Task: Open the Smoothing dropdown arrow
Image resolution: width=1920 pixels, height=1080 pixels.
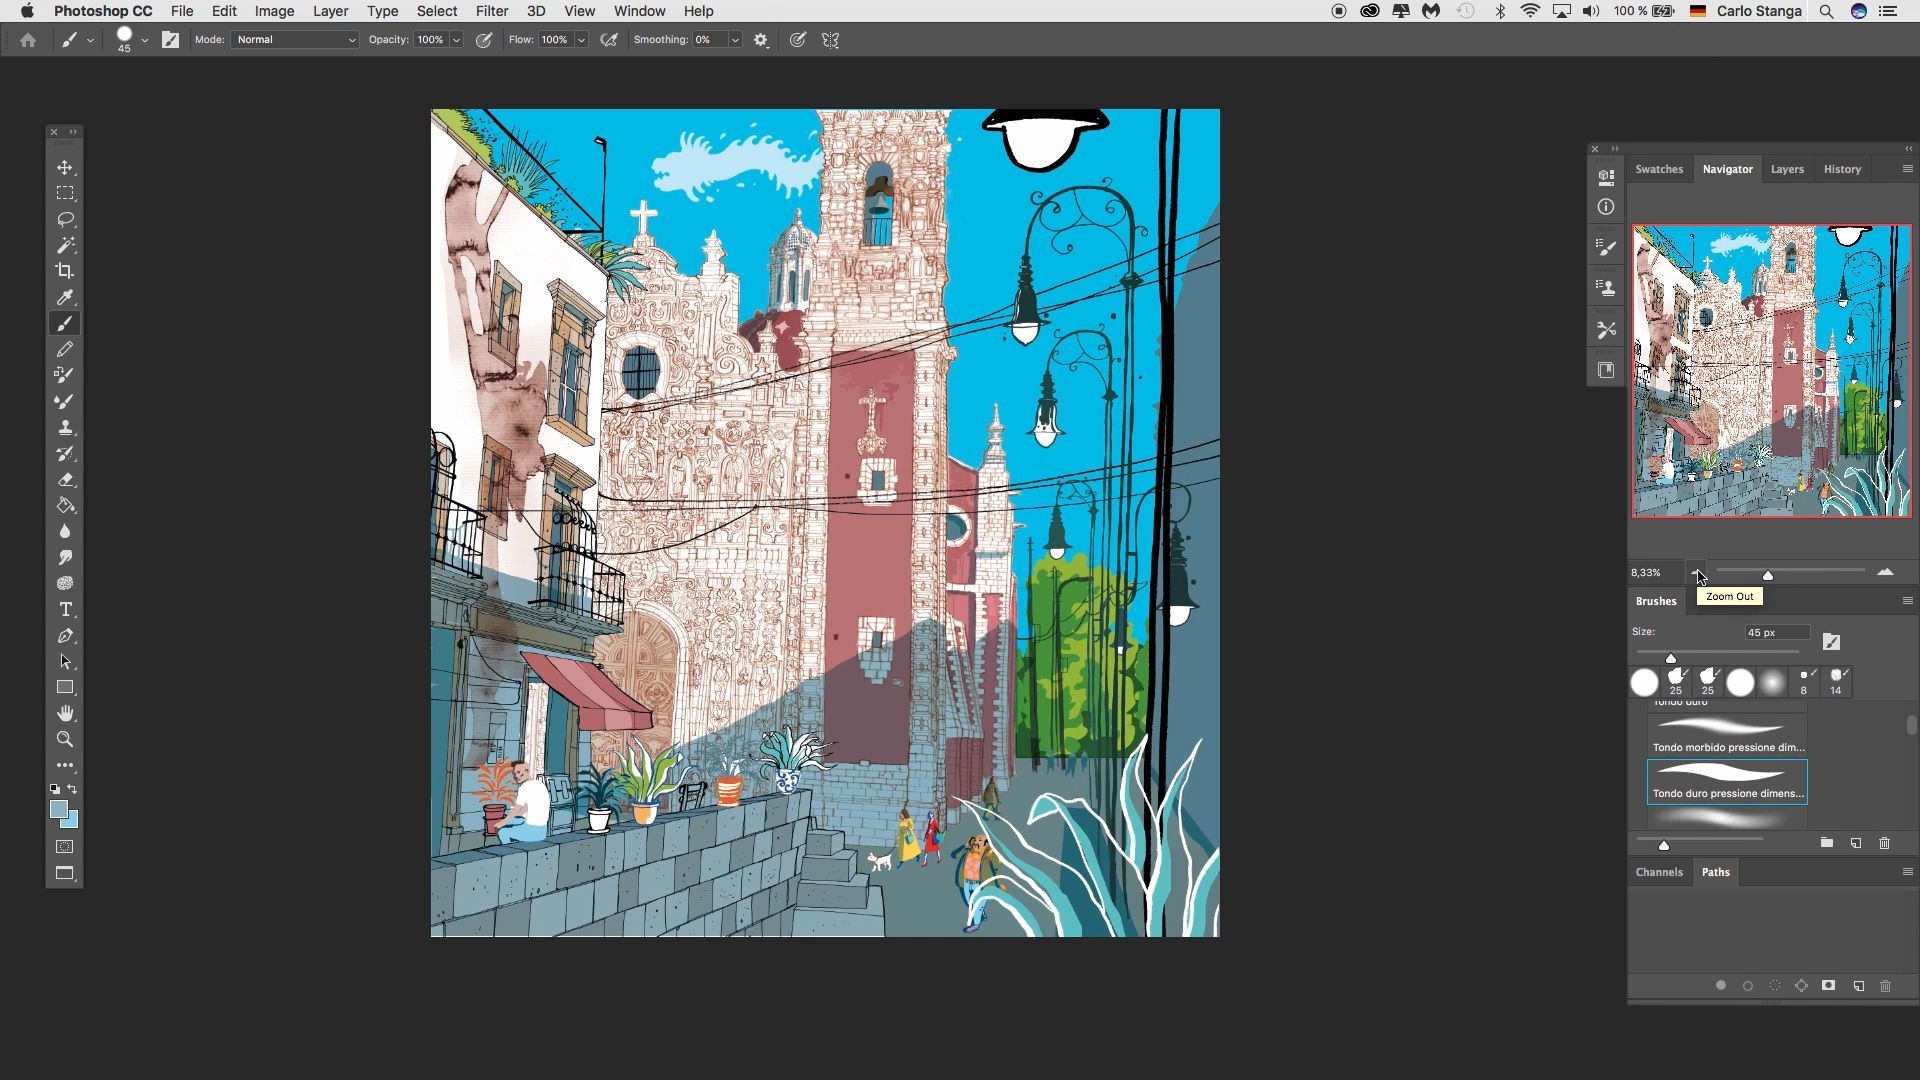Action: 735,40
